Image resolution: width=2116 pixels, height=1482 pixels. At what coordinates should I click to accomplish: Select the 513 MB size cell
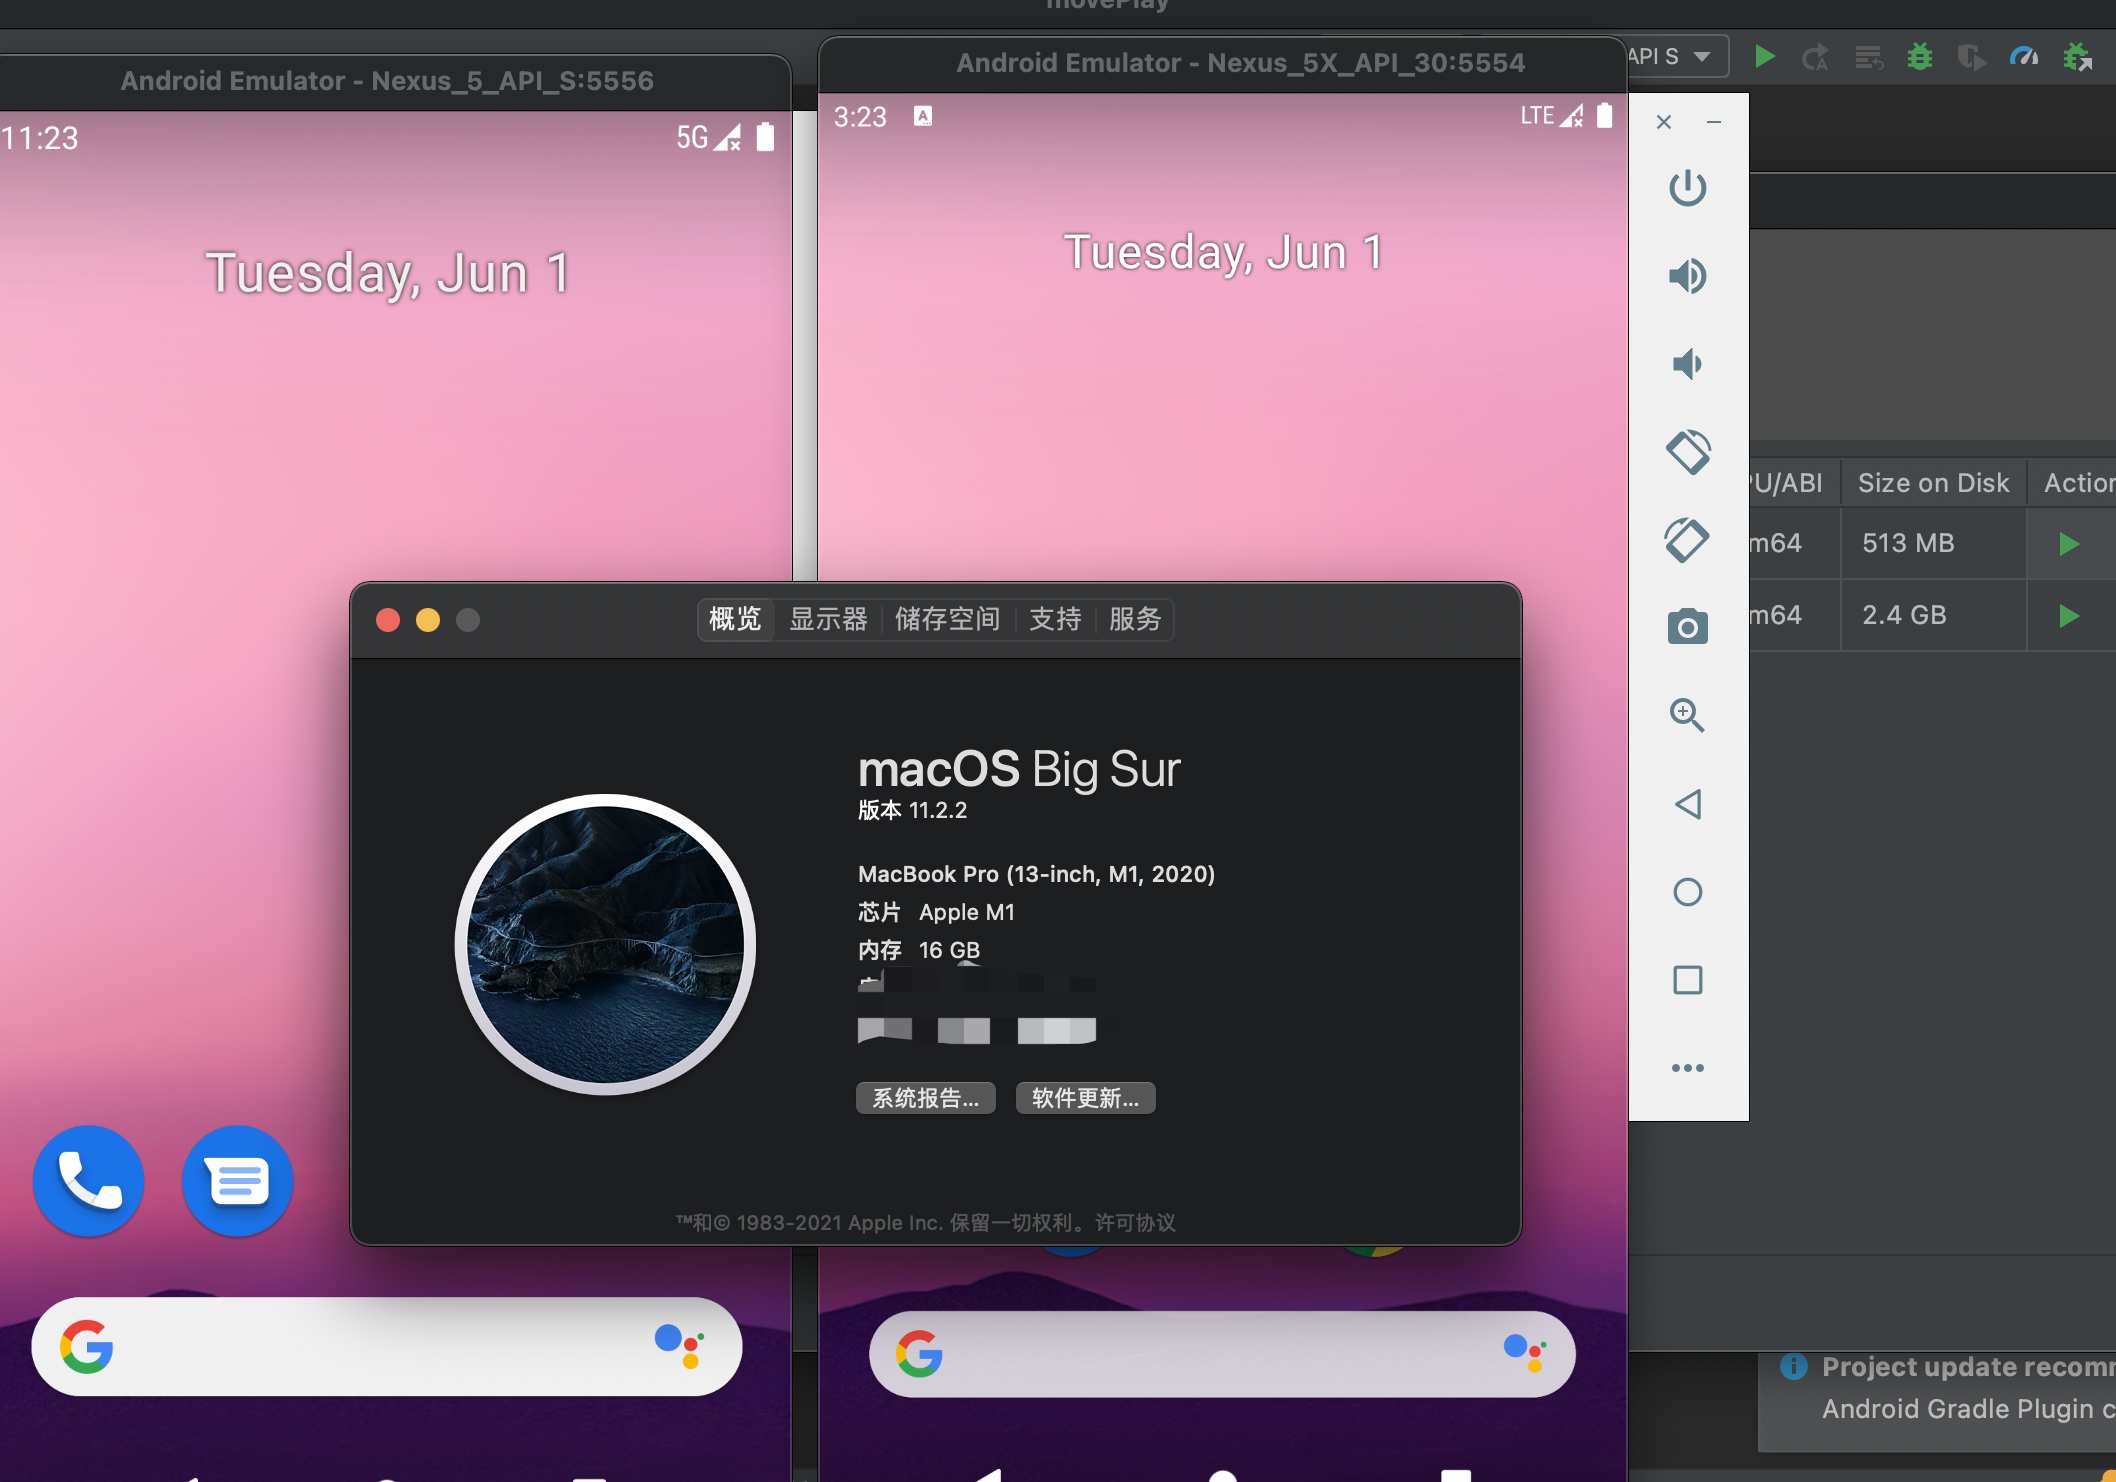(1933, 543)
